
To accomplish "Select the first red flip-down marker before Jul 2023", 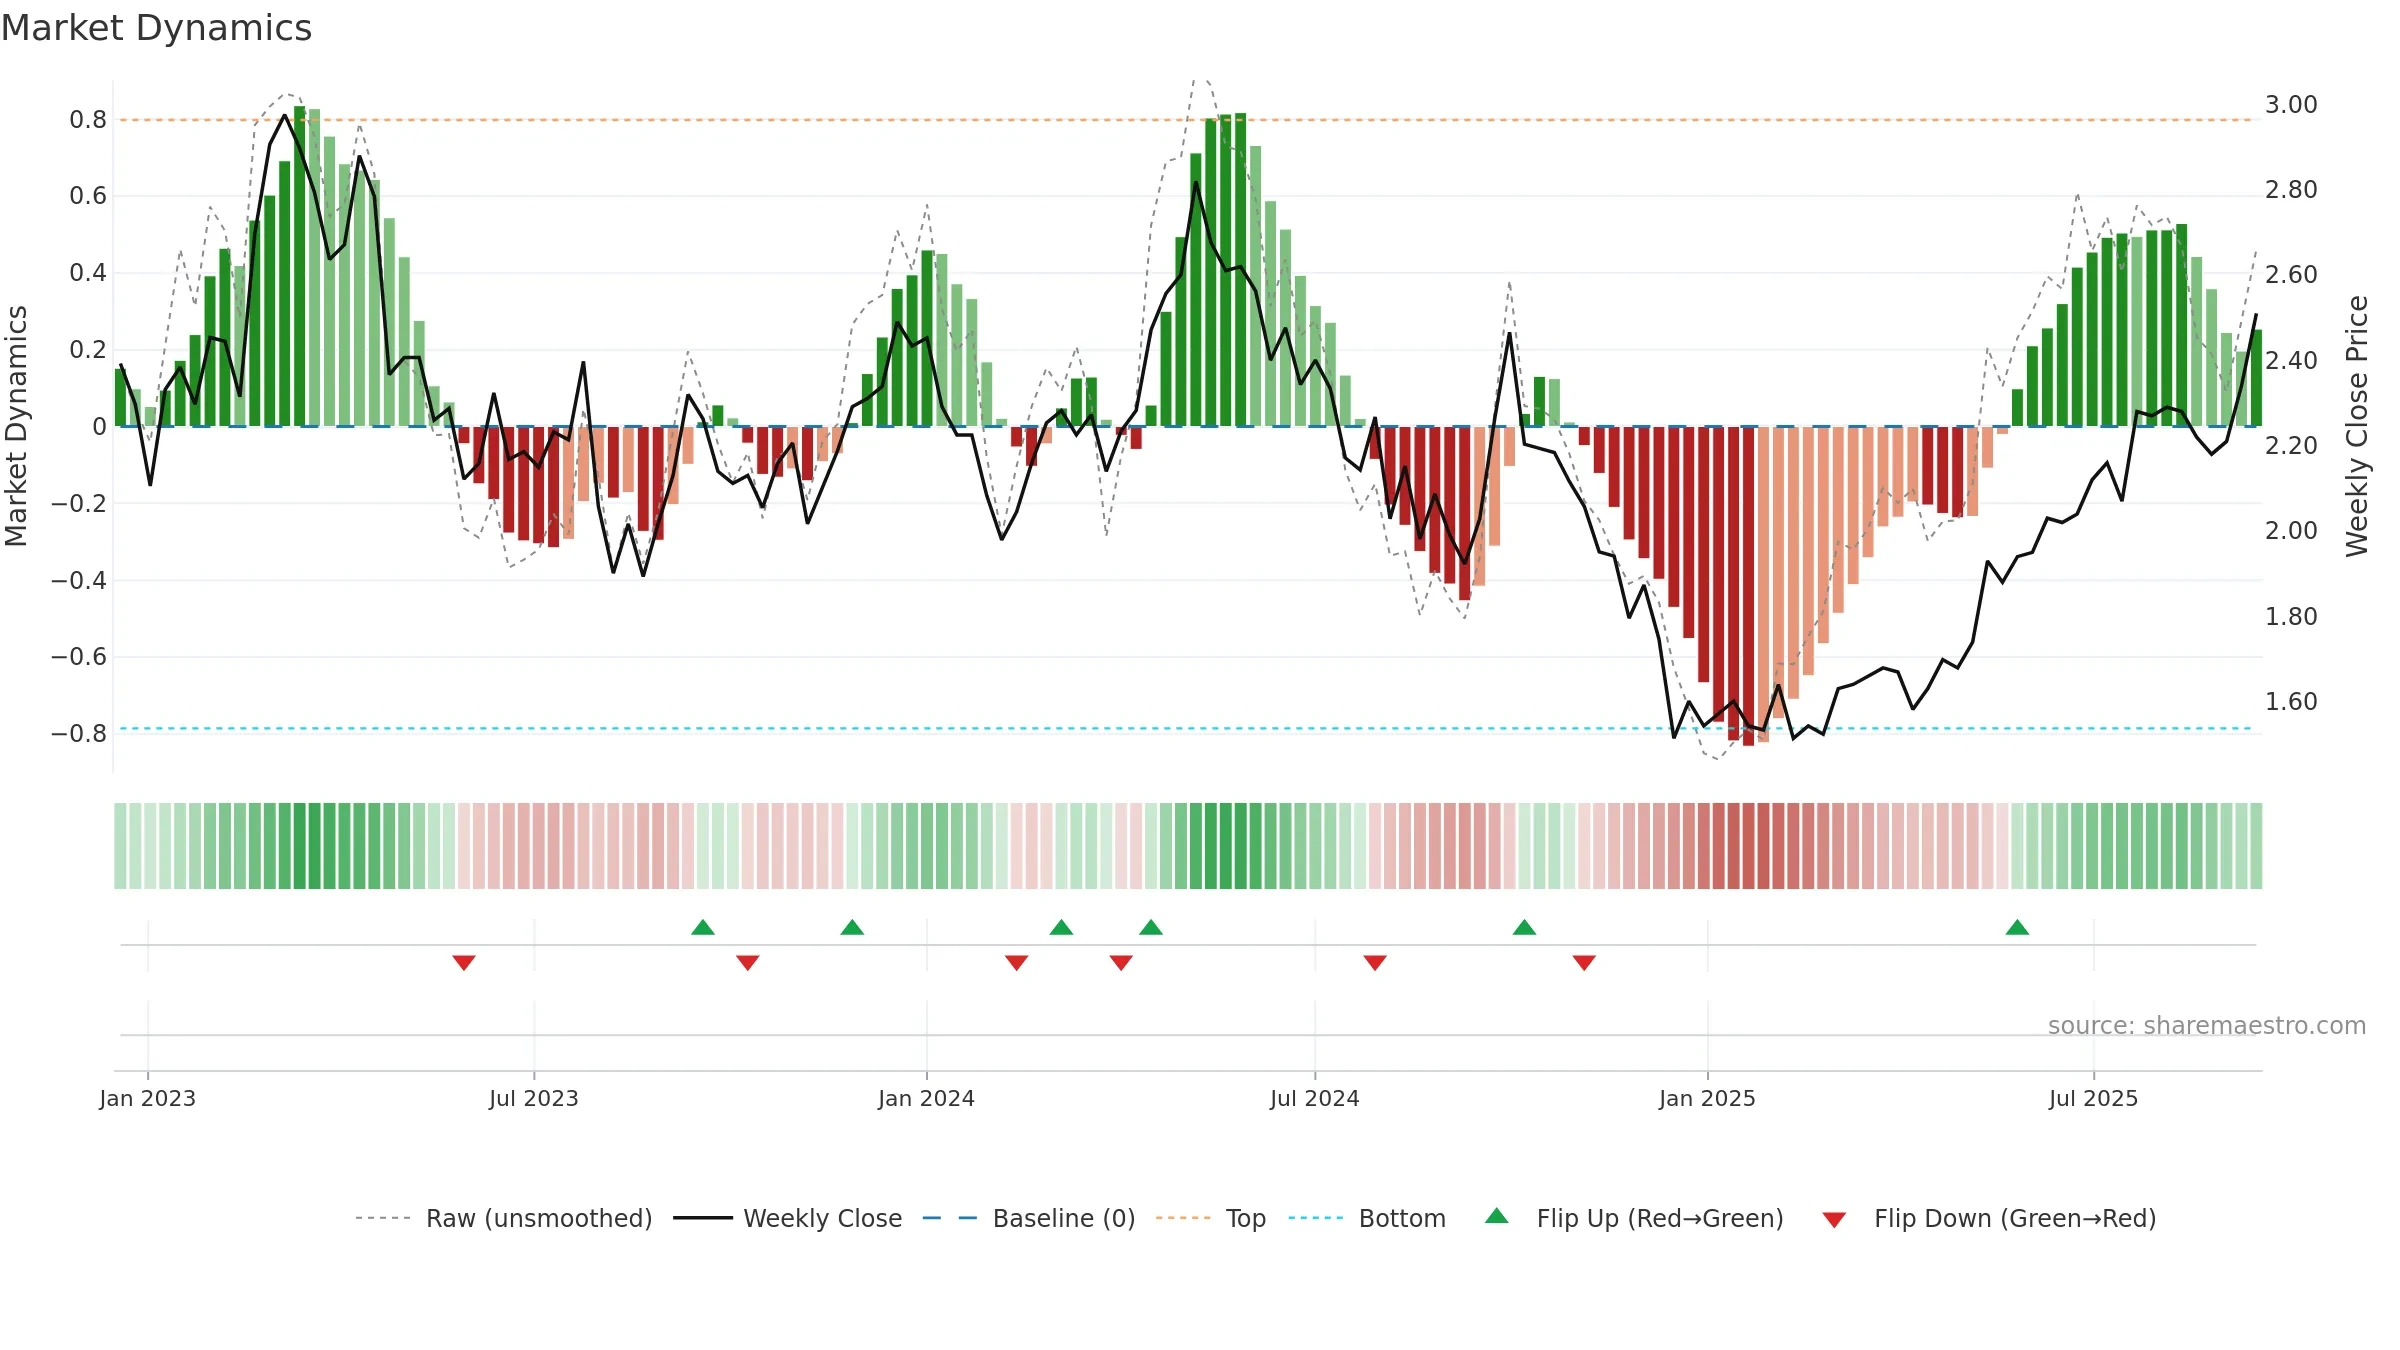I will [464, 962].
